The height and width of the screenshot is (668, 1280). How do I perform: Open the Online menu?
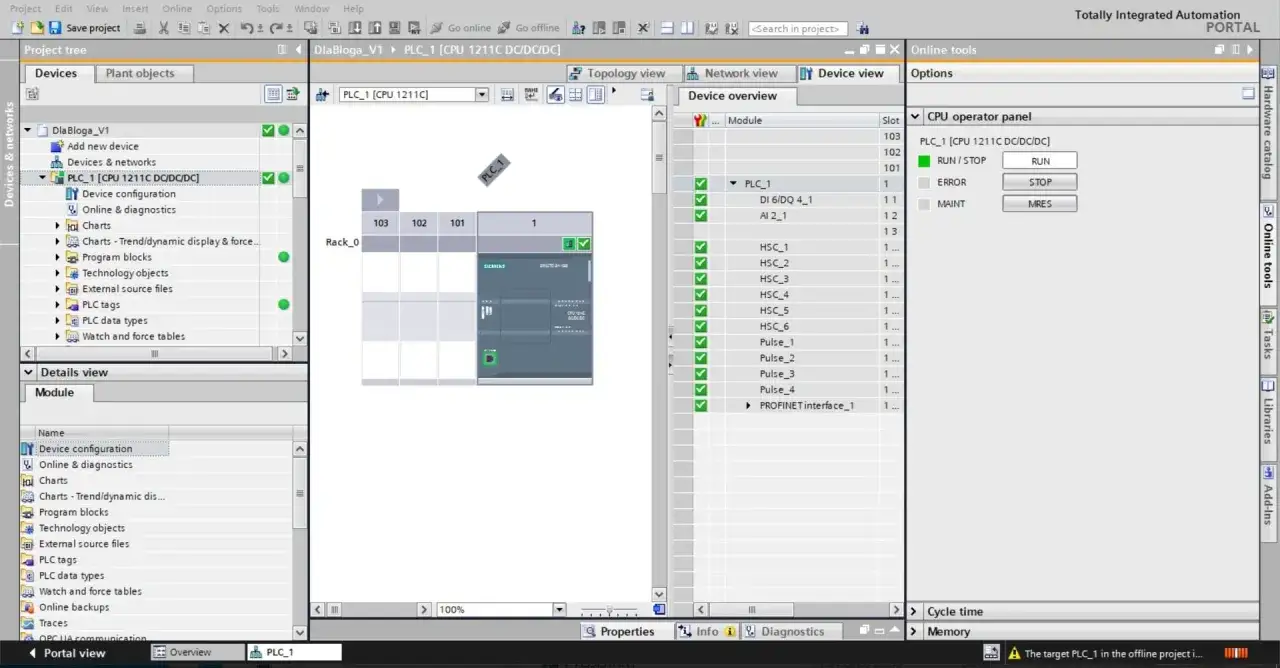point(177,8)
